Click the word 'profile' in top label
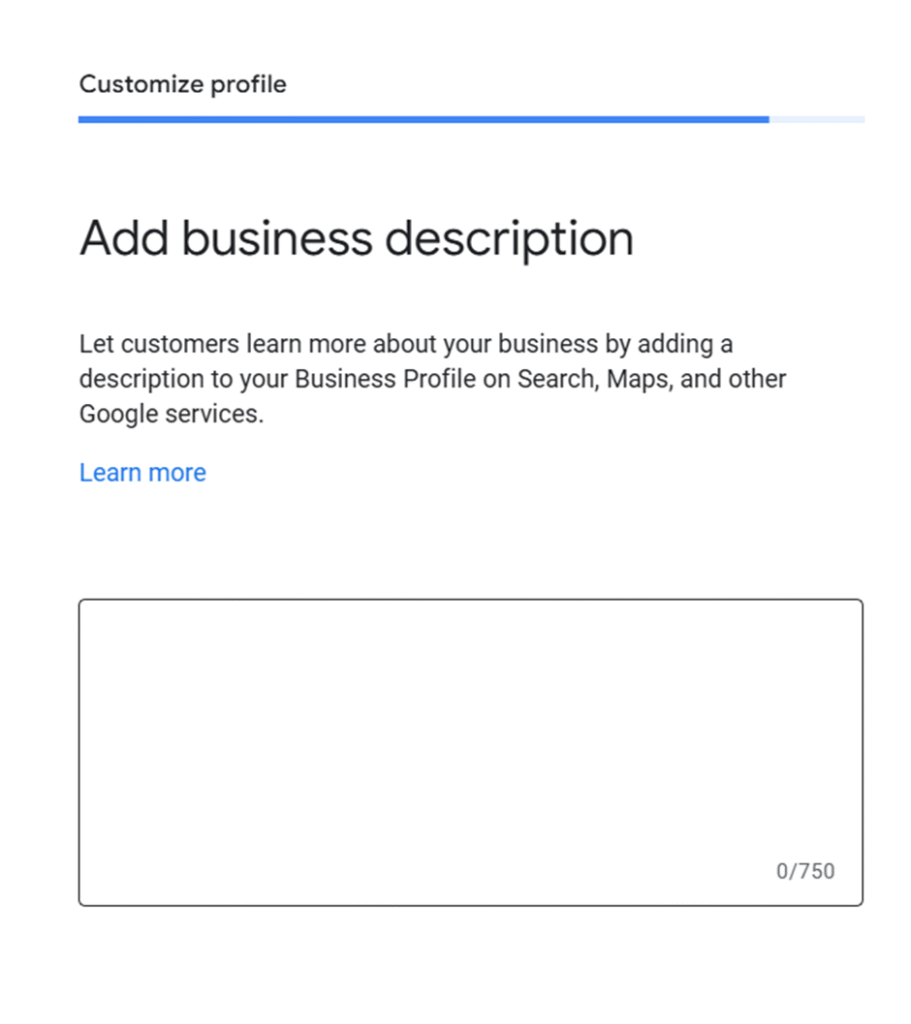Viewport: 911px width, 1024px height. pyautogui.click(x=250, y=84)
